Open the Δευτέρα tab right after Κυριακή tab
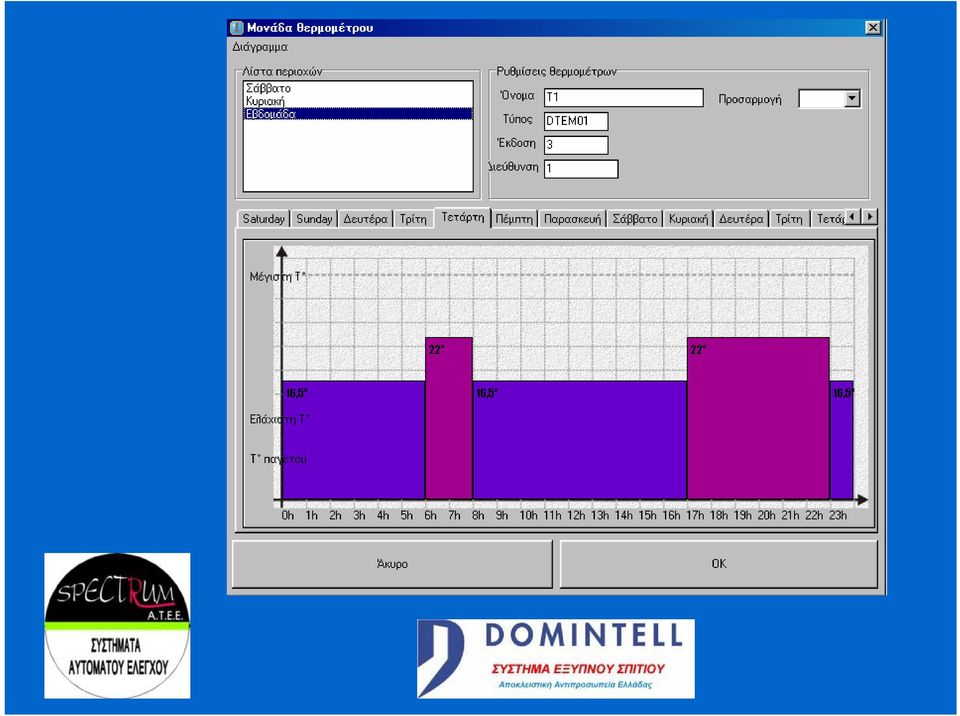The width and height of the screenshot is (960, 716). coord(741,219)
